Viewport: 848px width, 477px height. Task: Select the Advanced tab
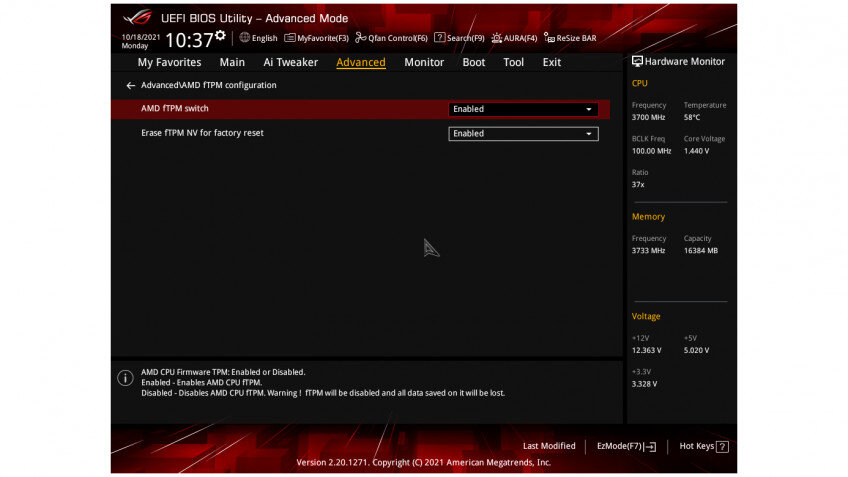(361, 62)
